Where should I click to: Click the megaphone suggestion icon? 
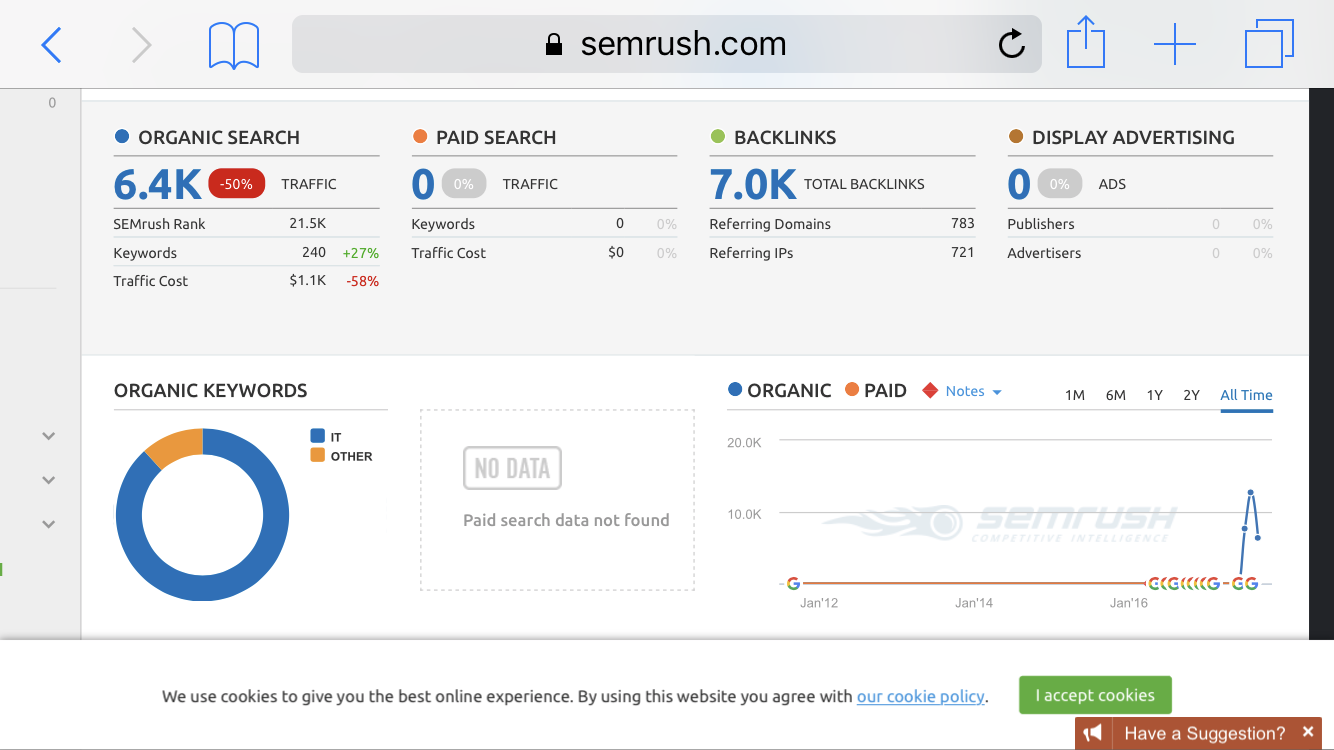pyautogui.click(x=1093, y=734)
